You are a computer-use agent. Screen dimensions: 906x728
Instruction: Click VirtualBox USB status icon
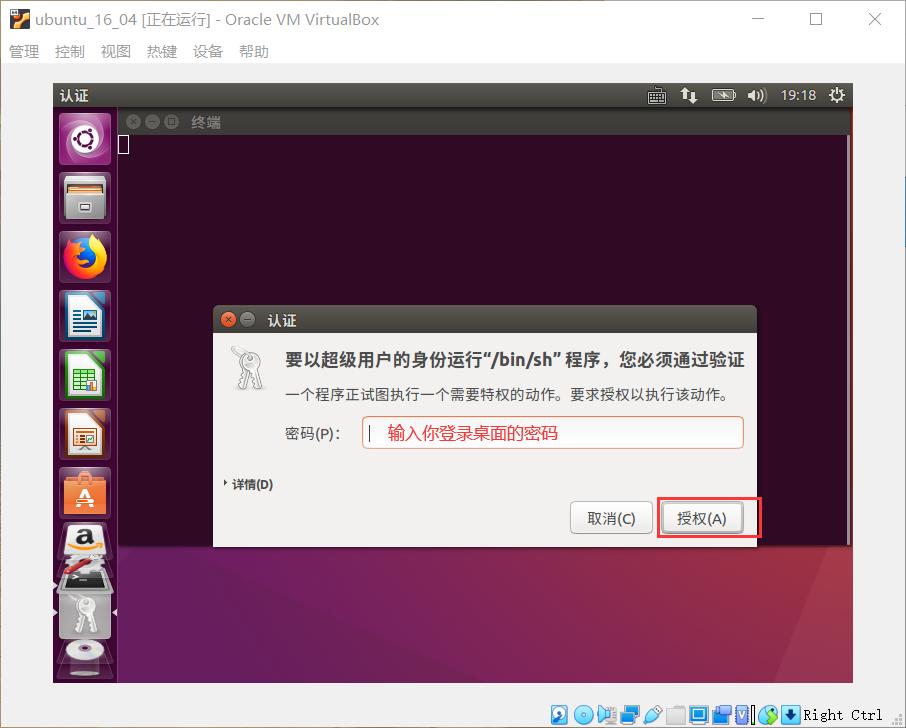tap(652, 715)
